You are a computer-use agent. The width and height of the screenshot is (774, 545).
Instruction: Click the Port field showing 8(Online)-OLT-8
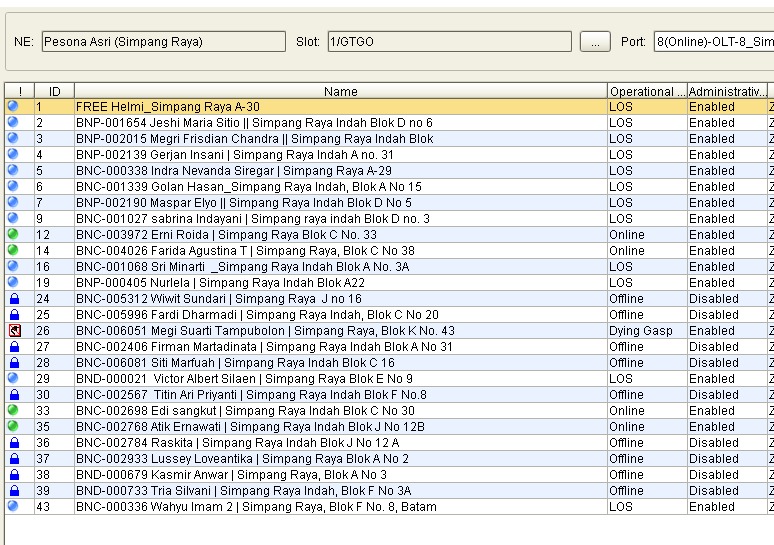713,42
